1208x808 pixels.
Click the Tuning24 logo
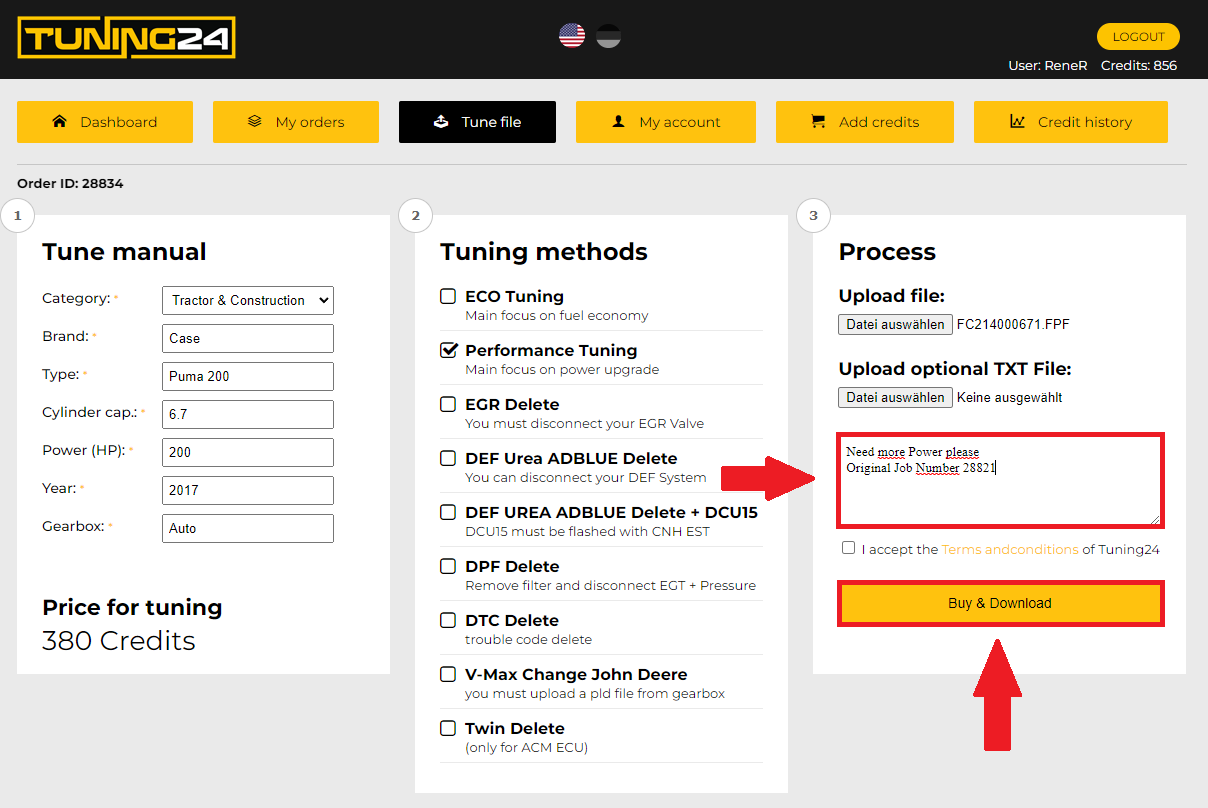pyautogui.click(x=126, y=38)
